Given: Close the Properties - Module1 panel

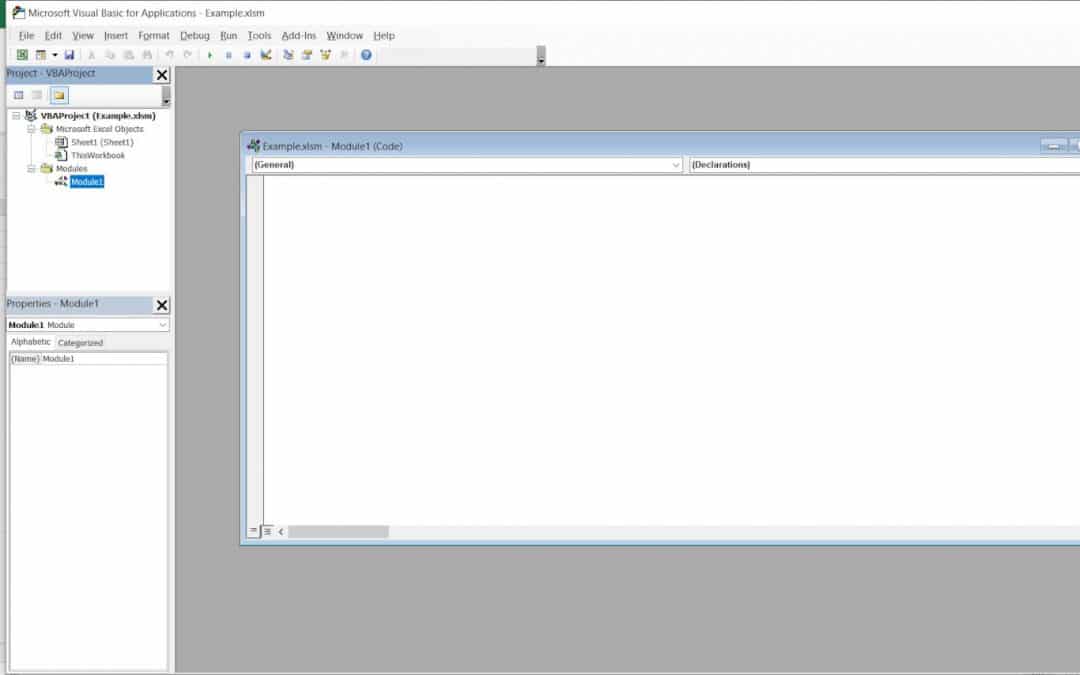Looking at the screenshot, I should (x=162, y=305).
